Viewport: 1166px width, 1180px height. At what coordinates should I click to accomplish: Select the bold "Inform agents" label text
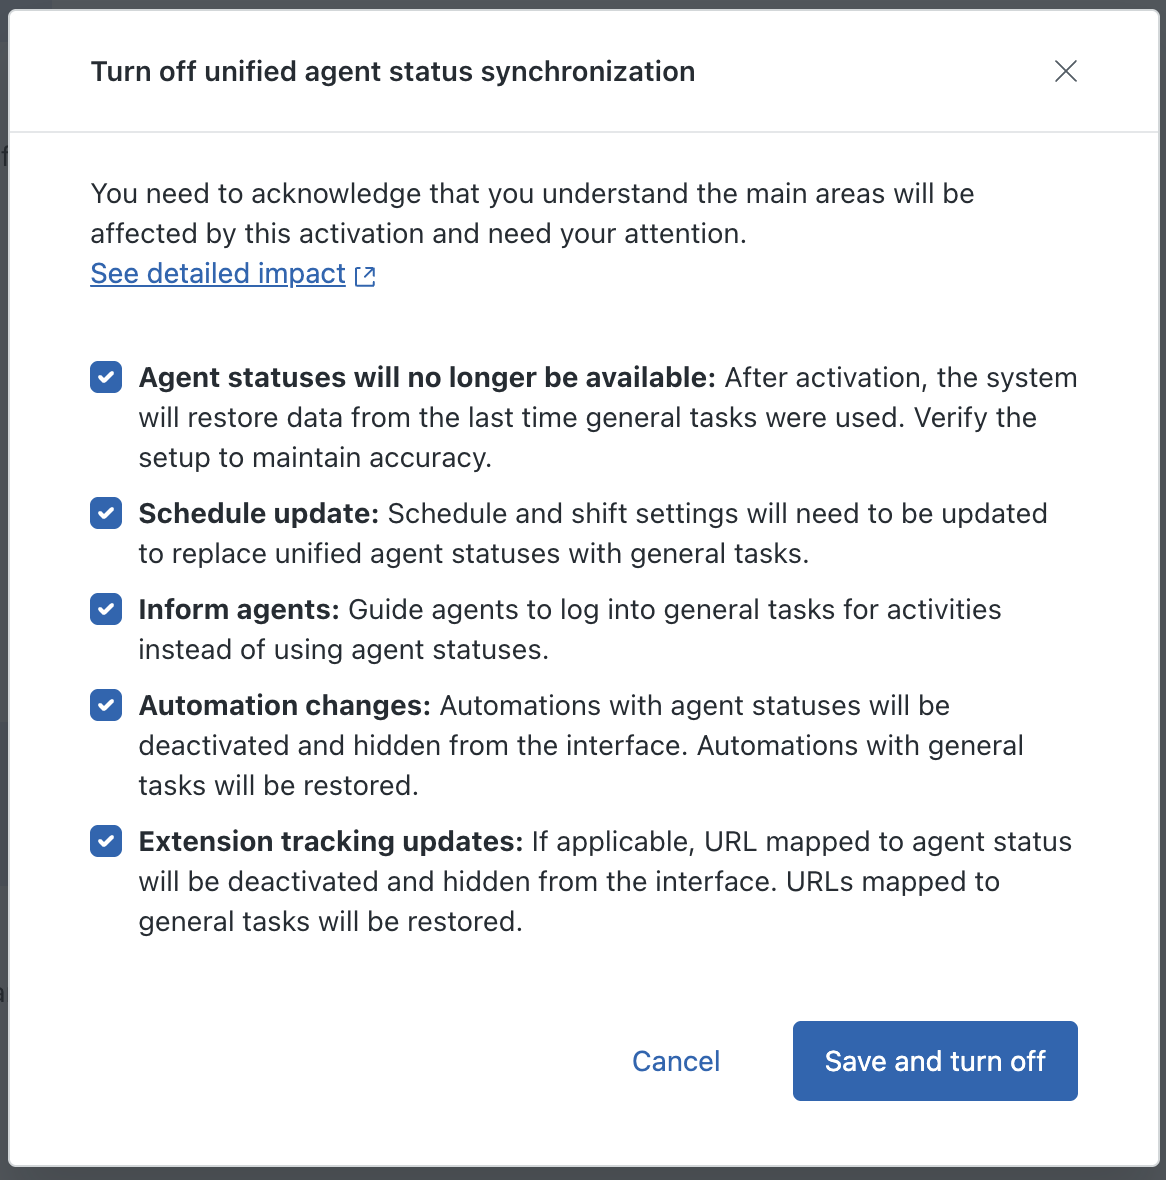pos(239,610)
